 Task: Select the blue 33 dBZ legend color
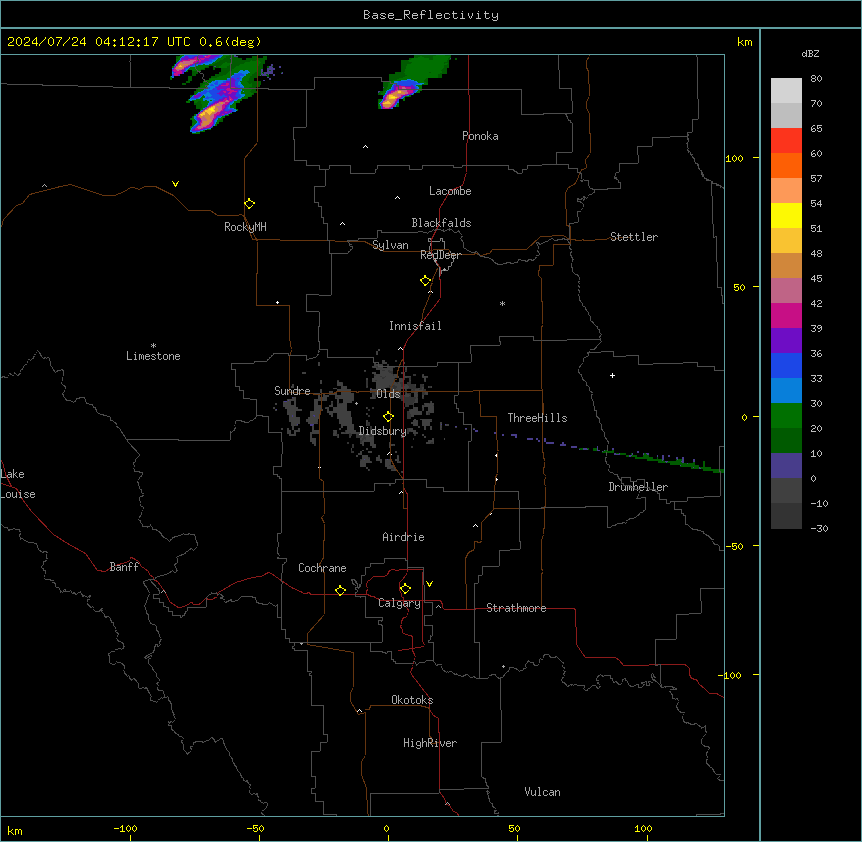786,365
